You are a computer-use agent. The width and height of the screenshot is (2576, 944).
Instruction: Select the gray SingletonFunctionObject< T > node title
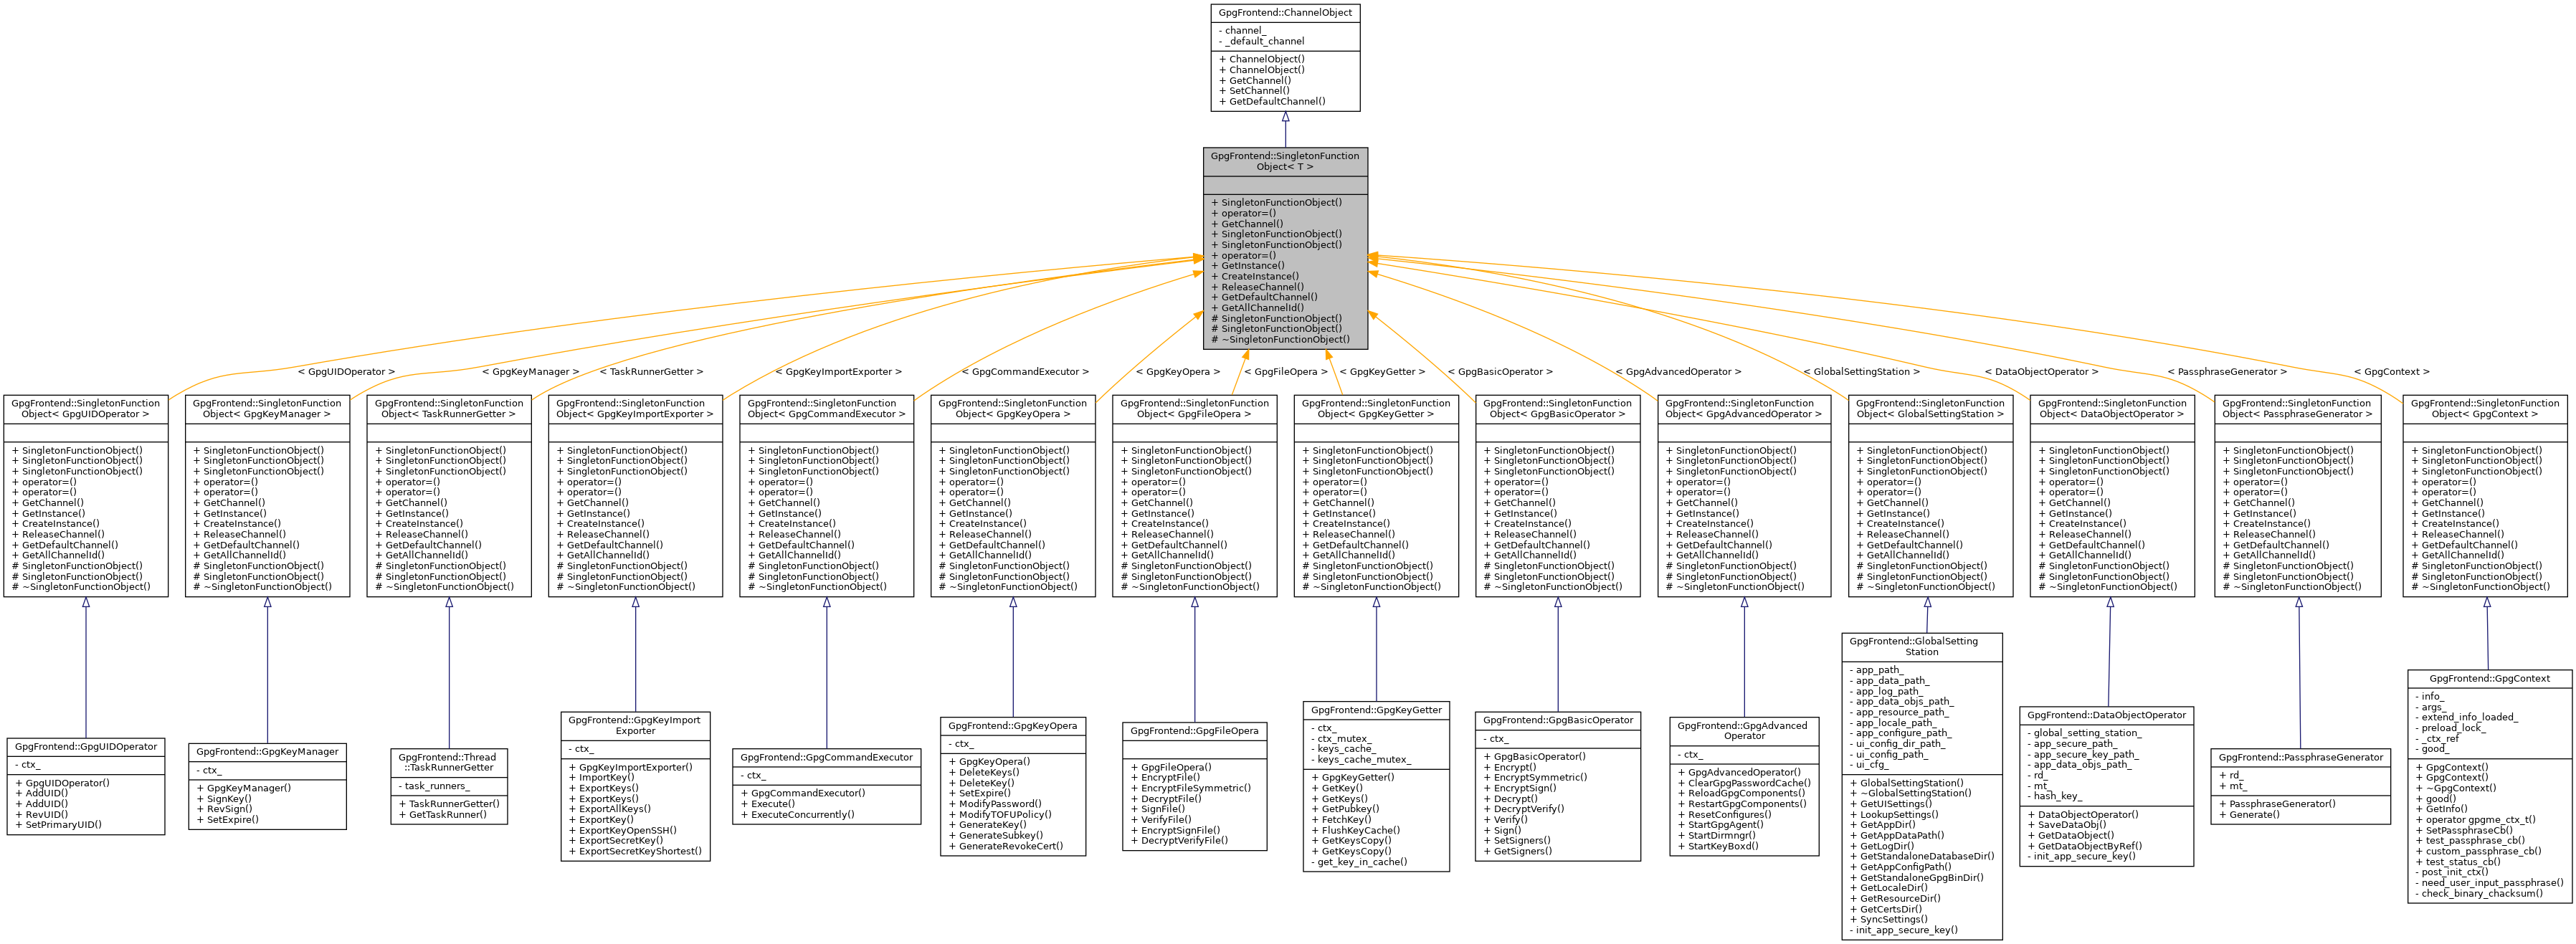1285,161
